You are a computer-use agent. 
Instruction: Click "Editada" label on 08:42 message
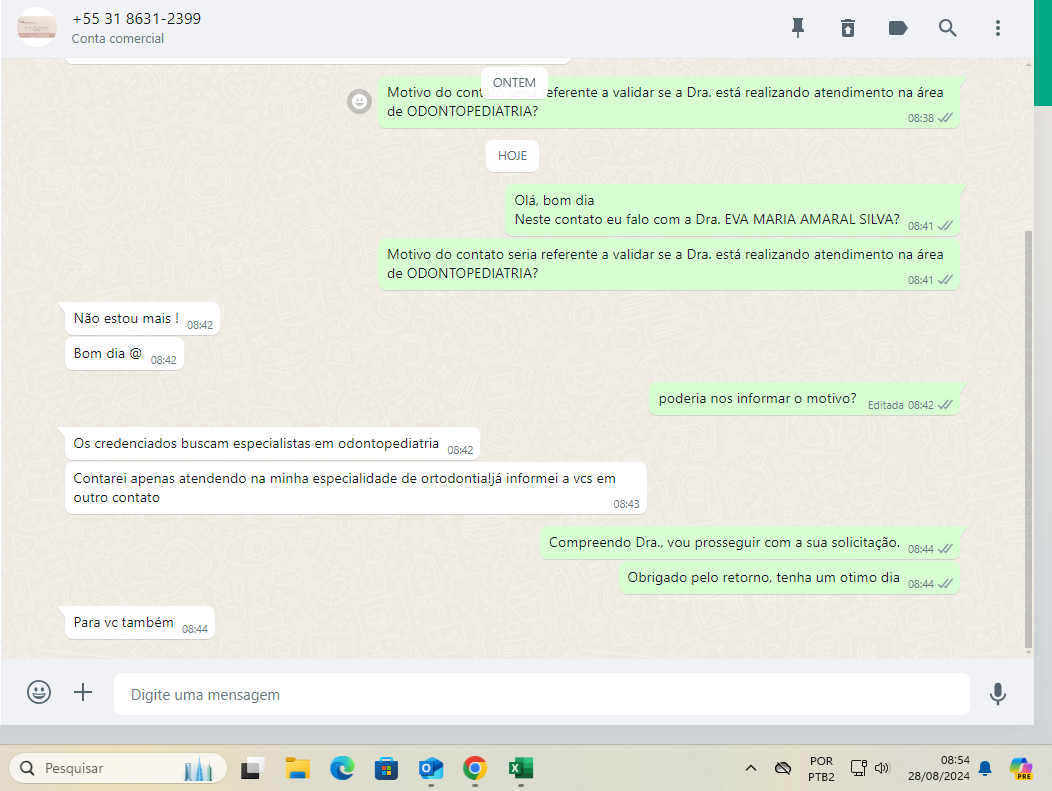click(885, 405)
